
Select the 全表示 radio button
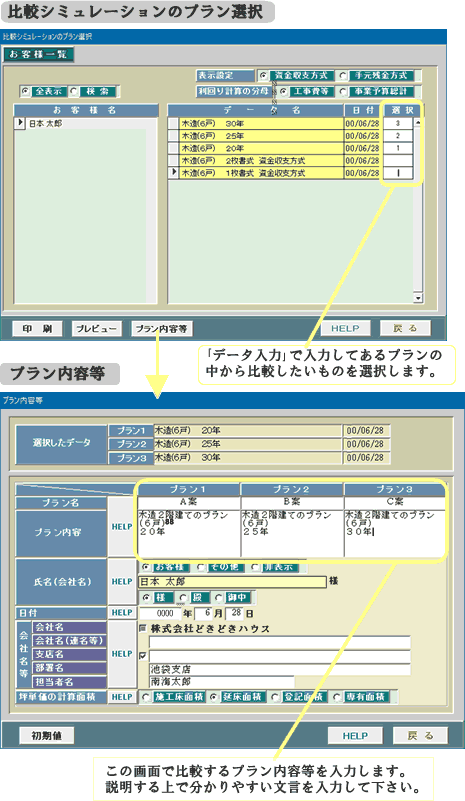coord(25,91)
